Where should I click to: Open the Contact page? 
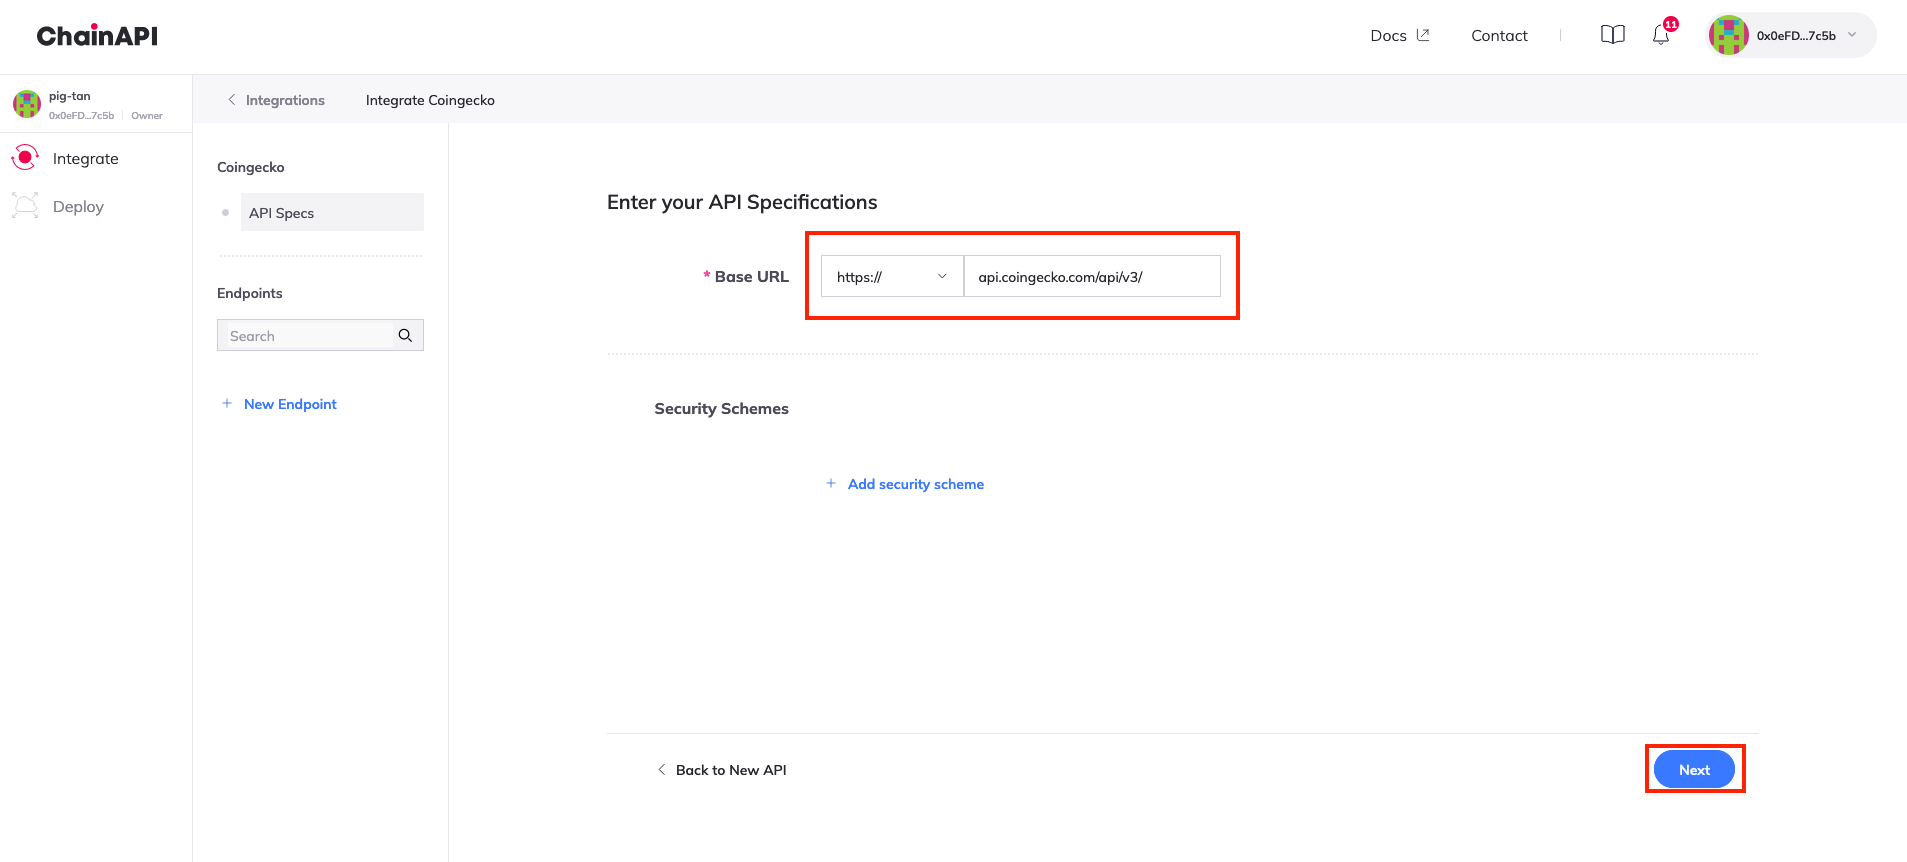click(x=1499, y=36)
